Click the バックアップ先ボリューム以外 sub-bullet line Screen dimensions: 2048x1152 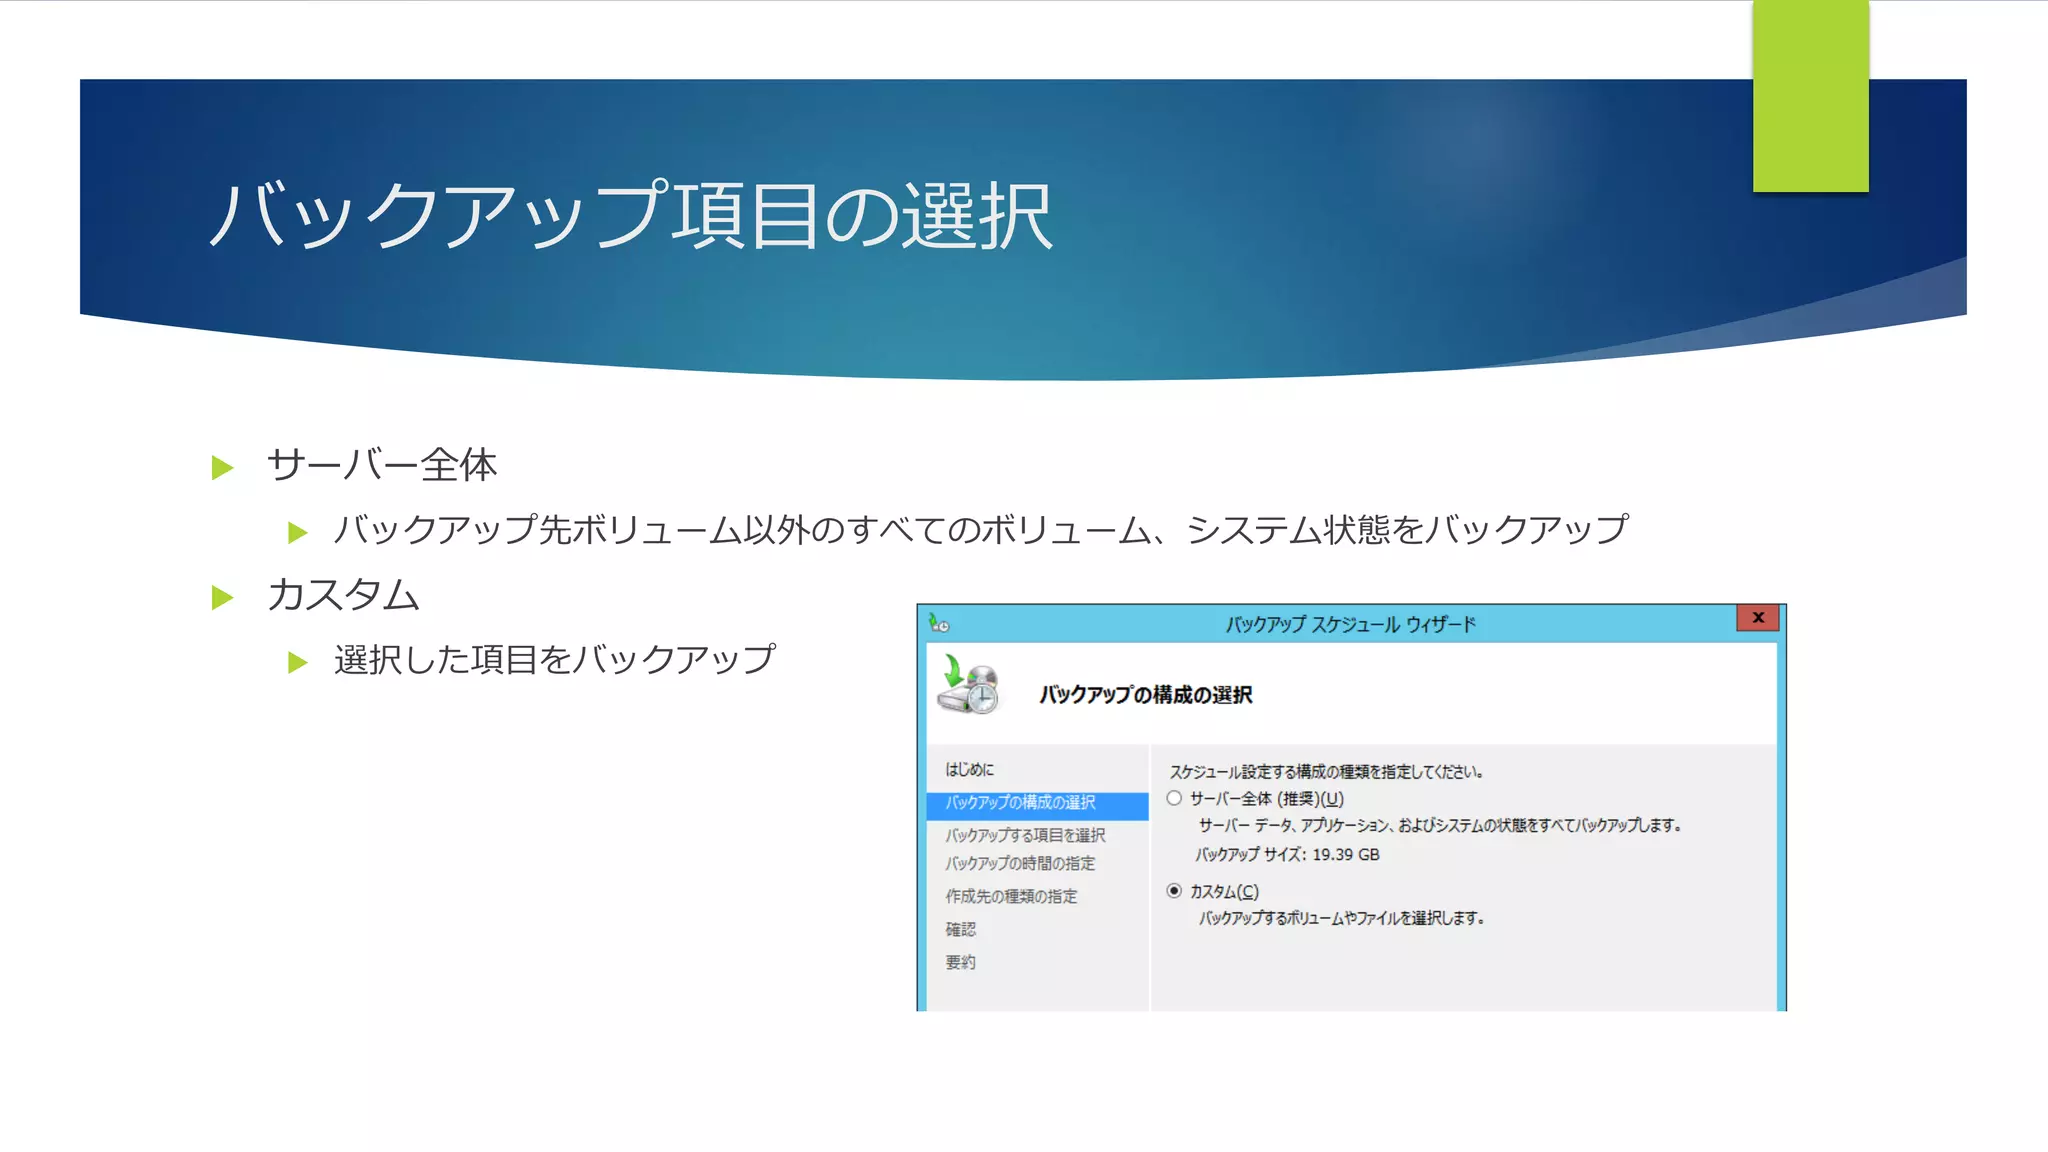pyautogui.click(x=981, y=529)
